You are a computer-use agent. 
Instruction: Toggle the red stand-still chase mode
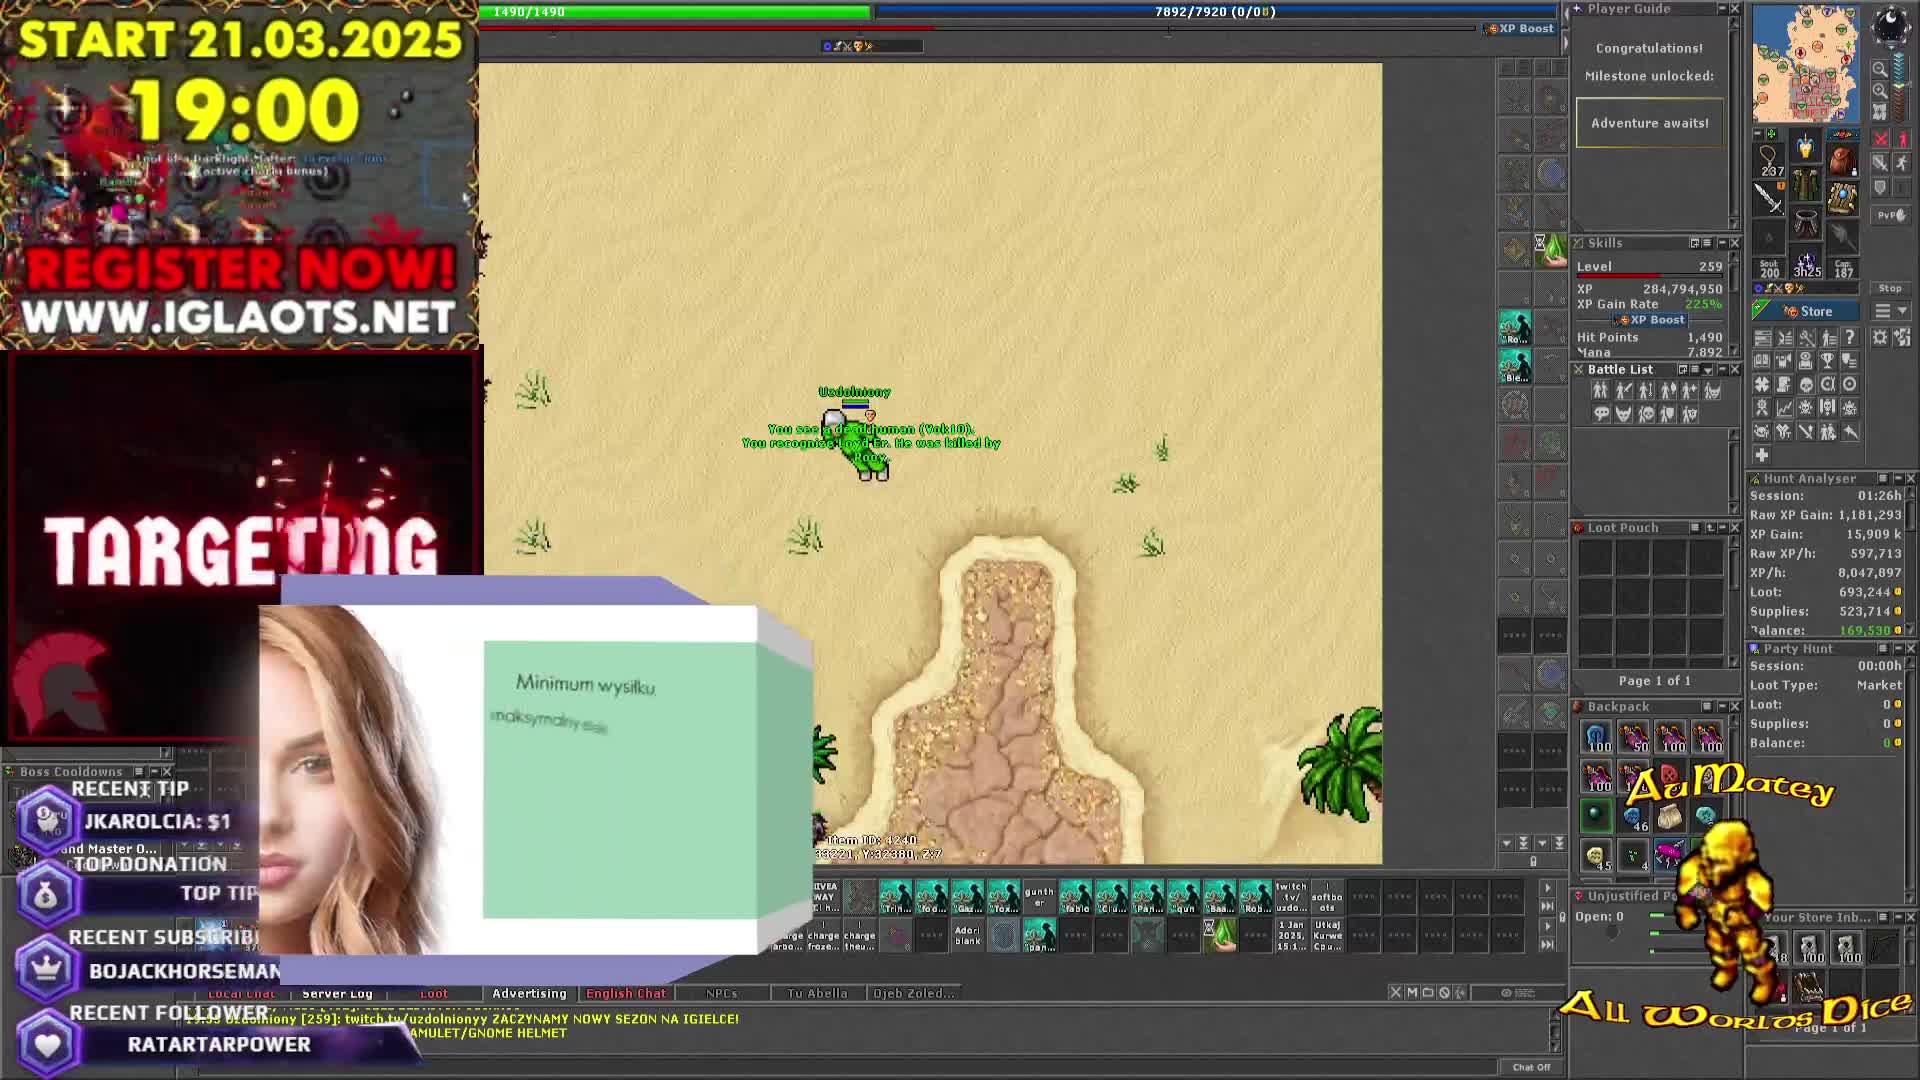[x=1902, y=140]
